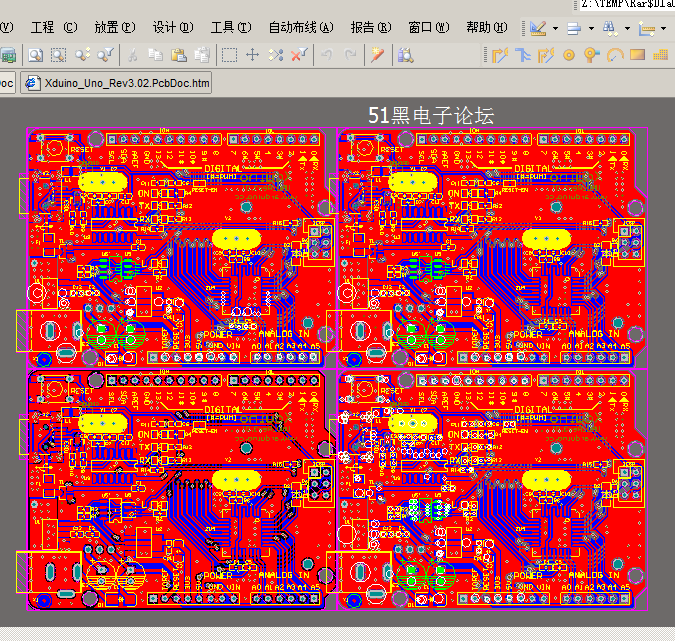Select the place arc by edge tool
The width and height of the screenshot is (675, 641).
tap(615, 55)
